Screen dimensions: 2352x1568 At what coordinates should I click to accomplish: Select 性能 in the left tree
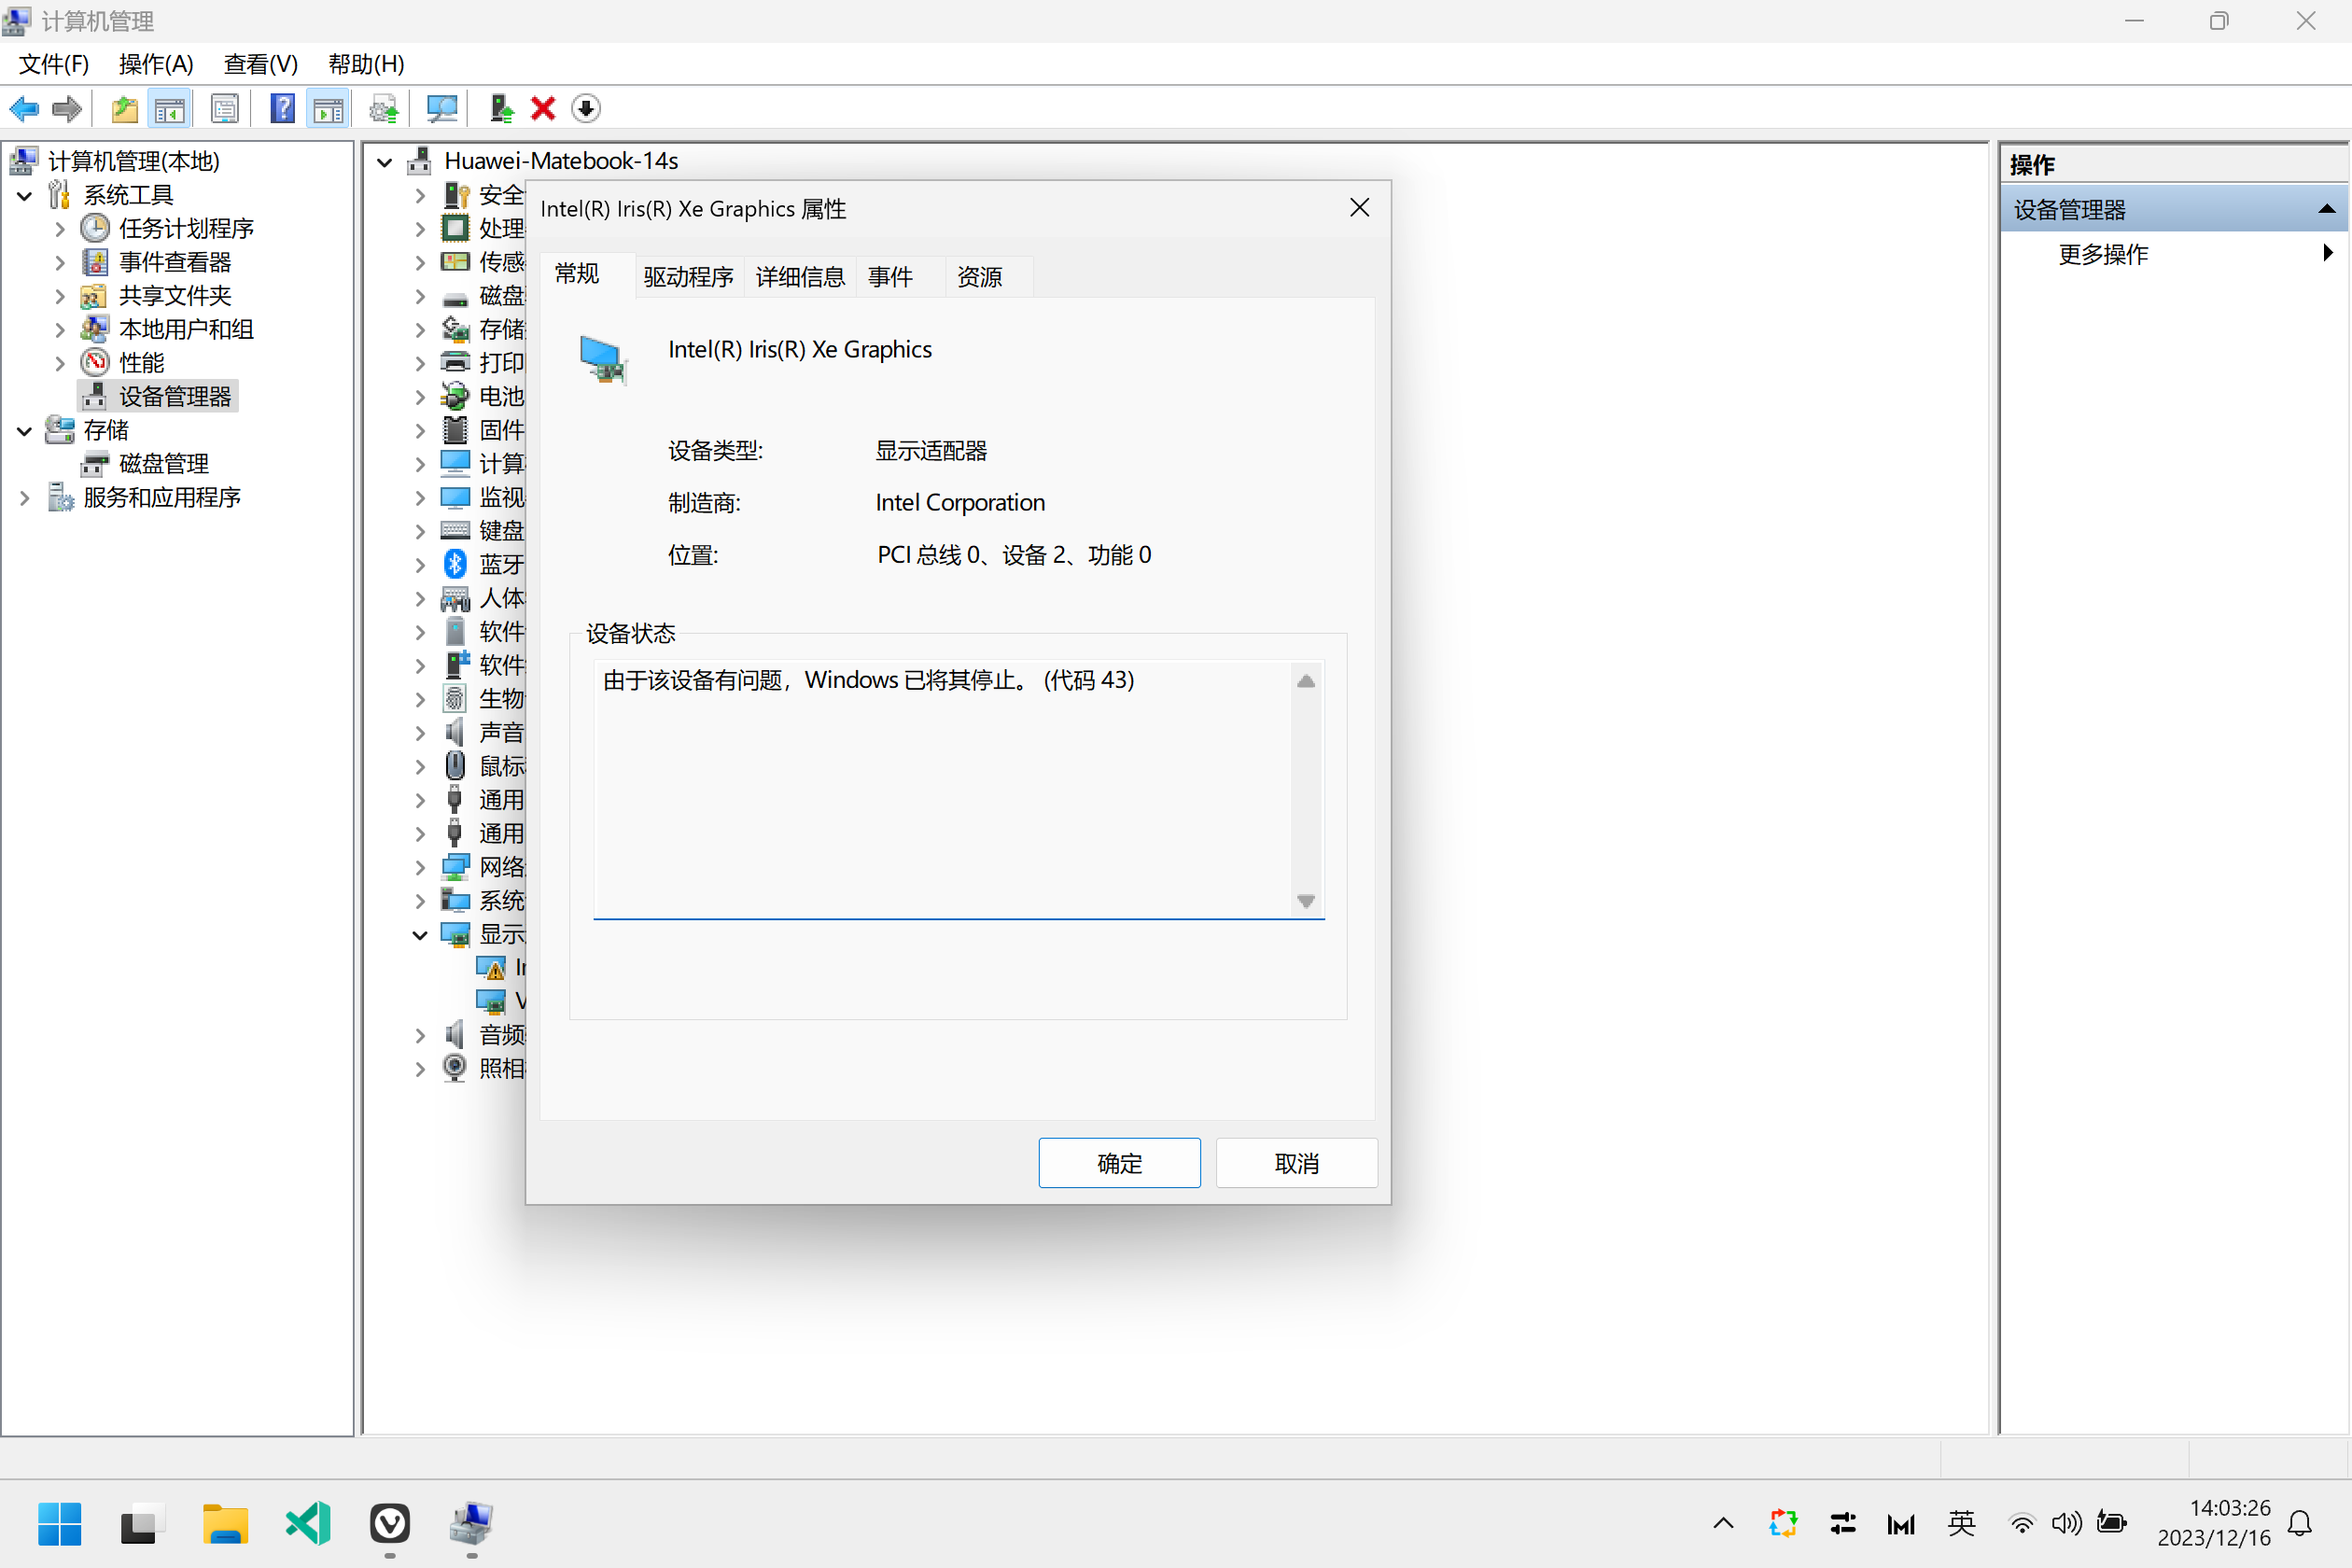coord(141,363)
